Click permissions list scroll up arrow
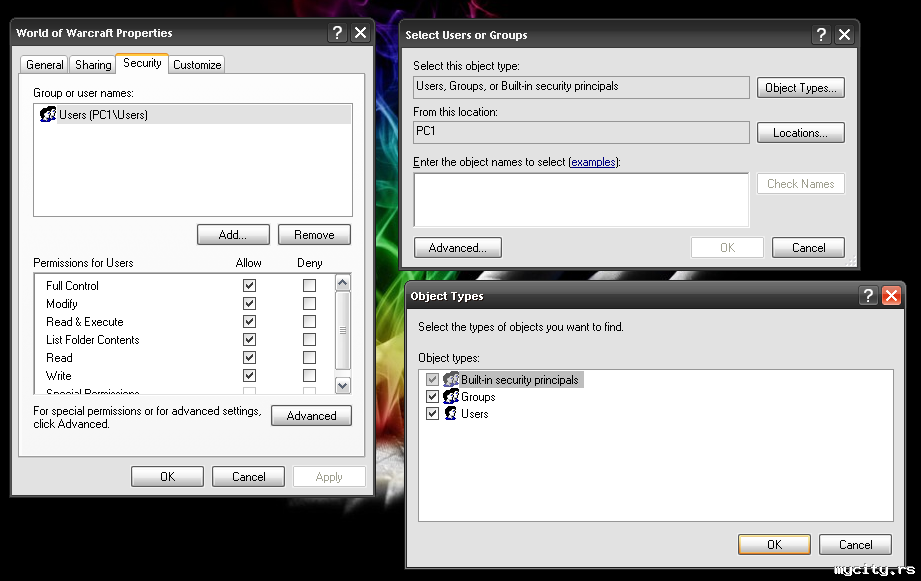Image resolution: width=921 pixels, height=581 pixels. (342, 283)
